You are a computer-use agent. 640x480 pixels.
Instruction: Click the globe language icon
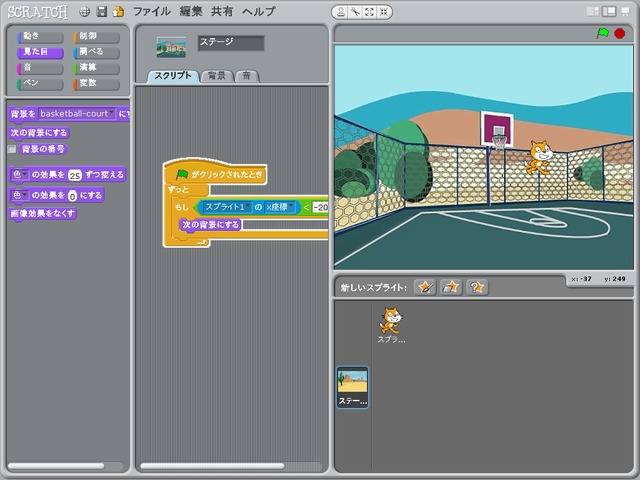(x=84, y=12)
